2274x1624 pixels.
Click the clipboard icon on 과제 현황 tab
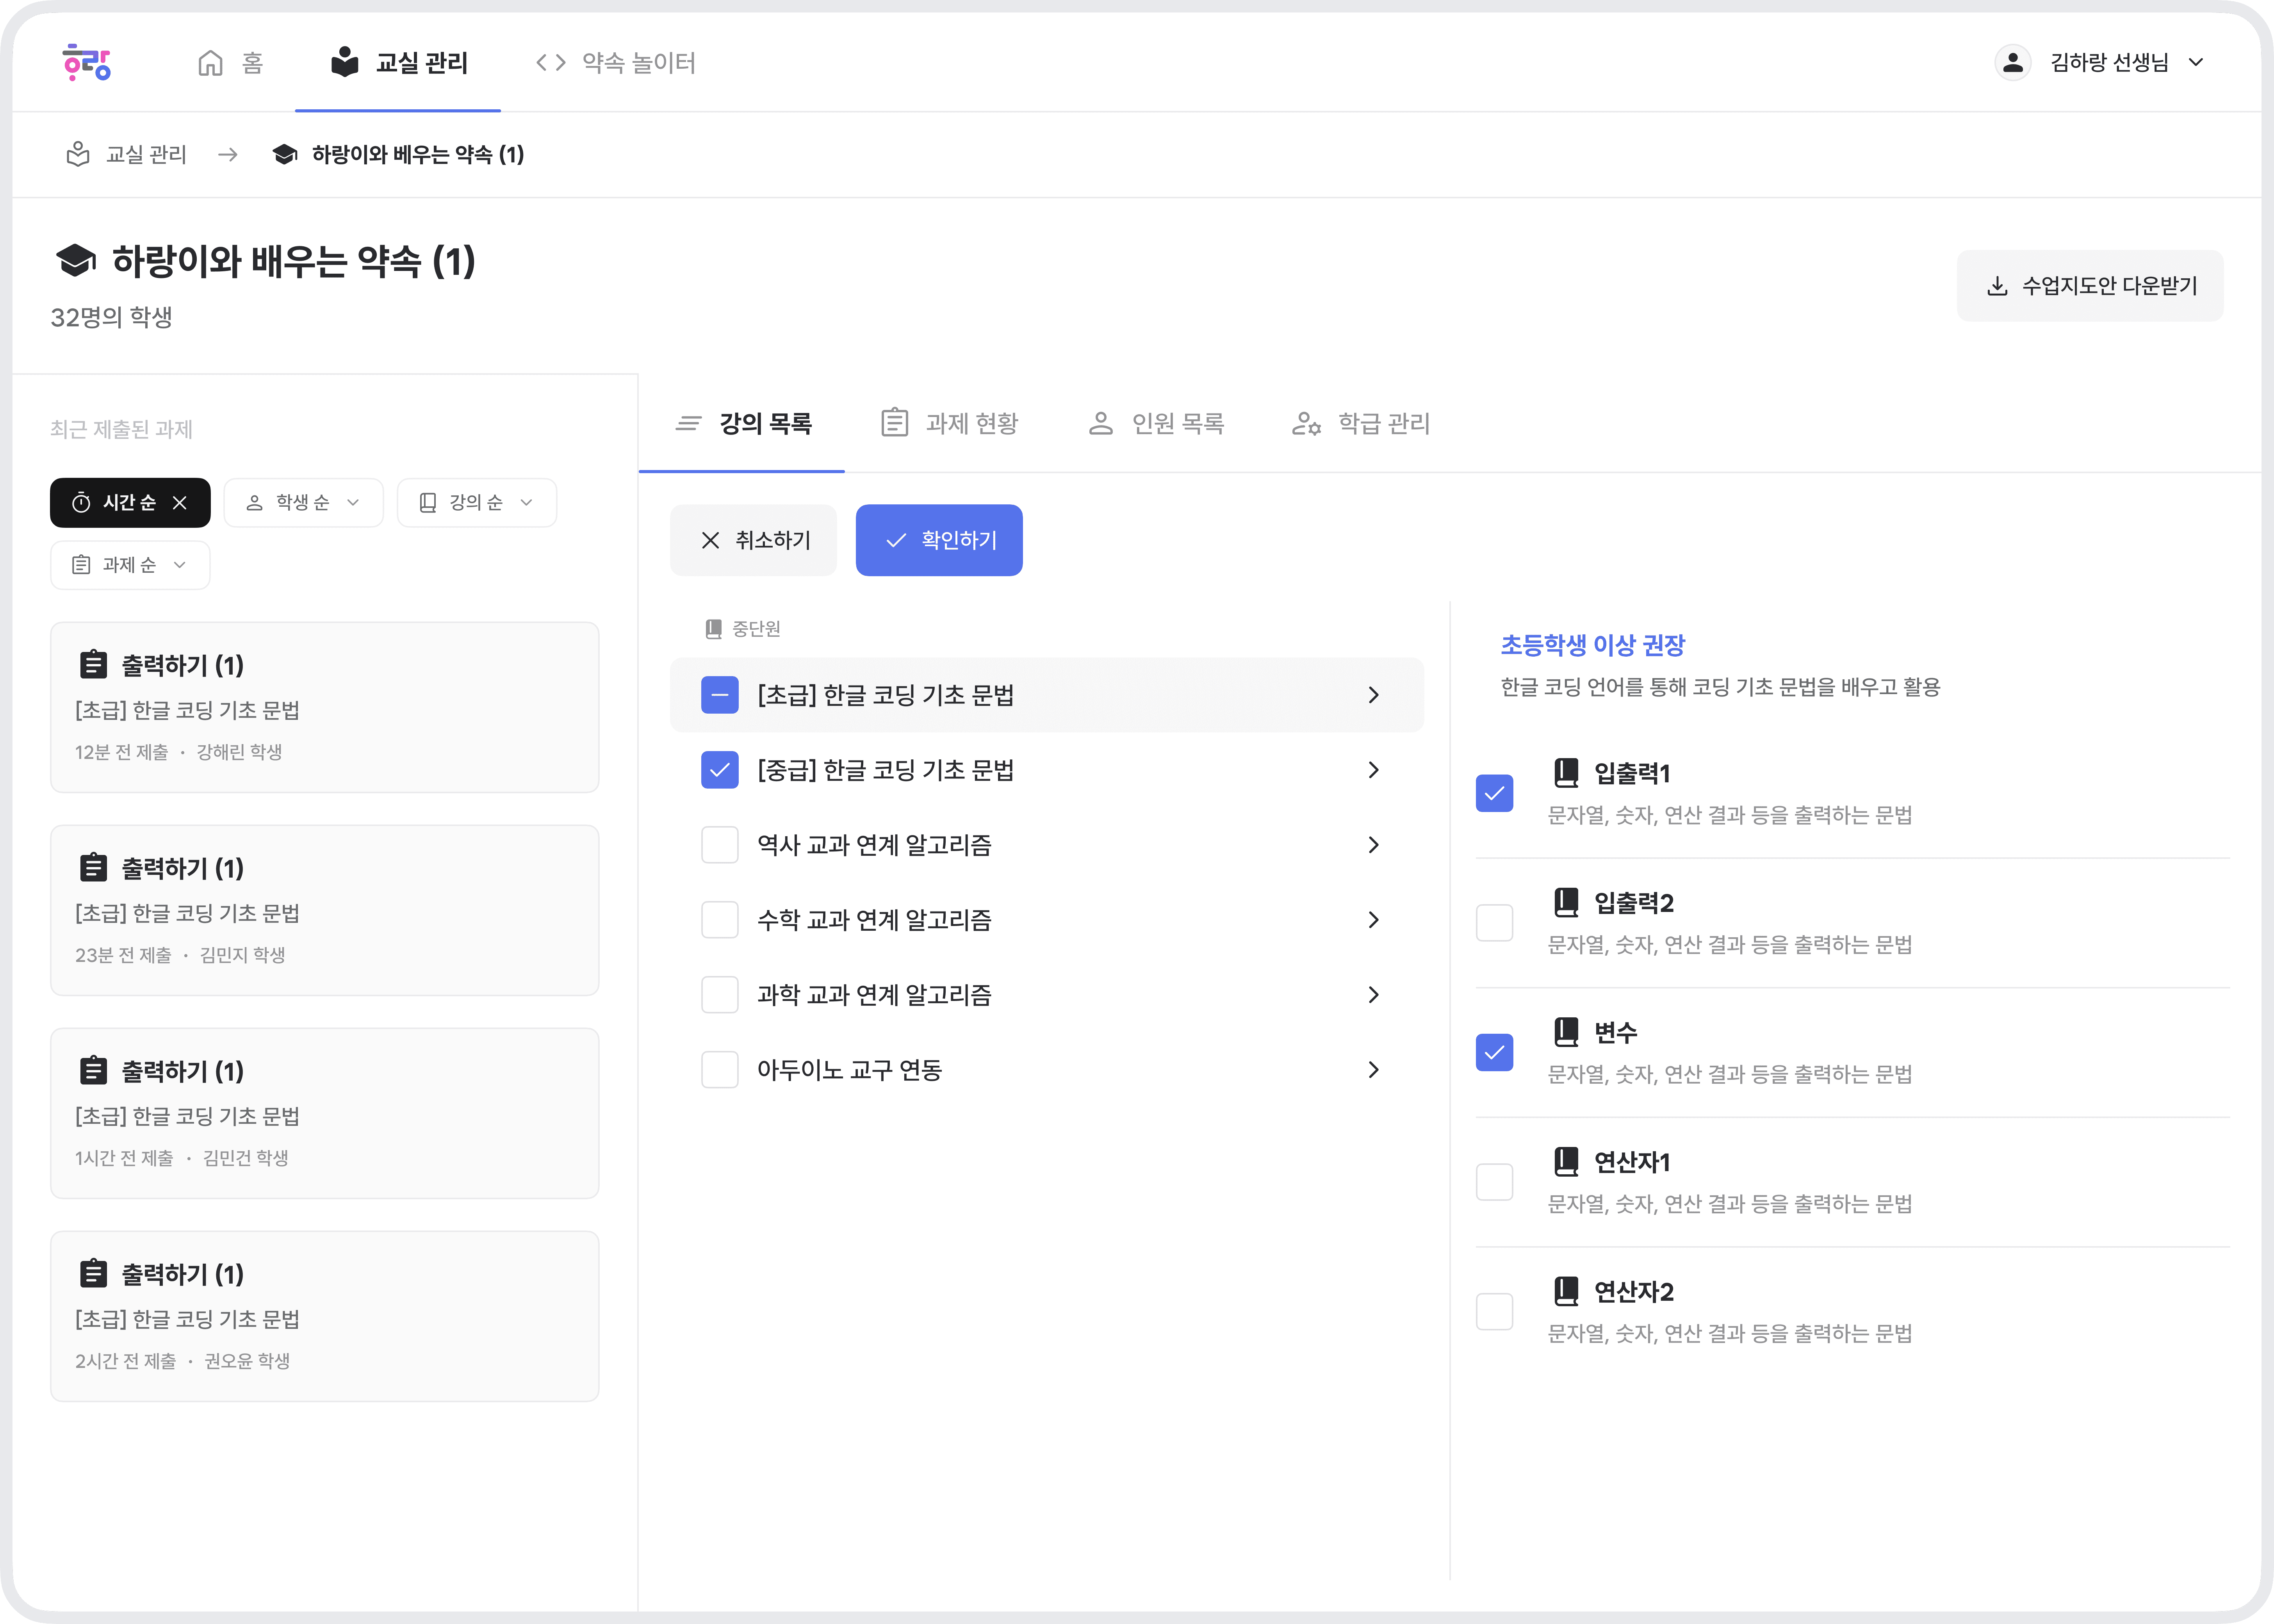point(894,422)
